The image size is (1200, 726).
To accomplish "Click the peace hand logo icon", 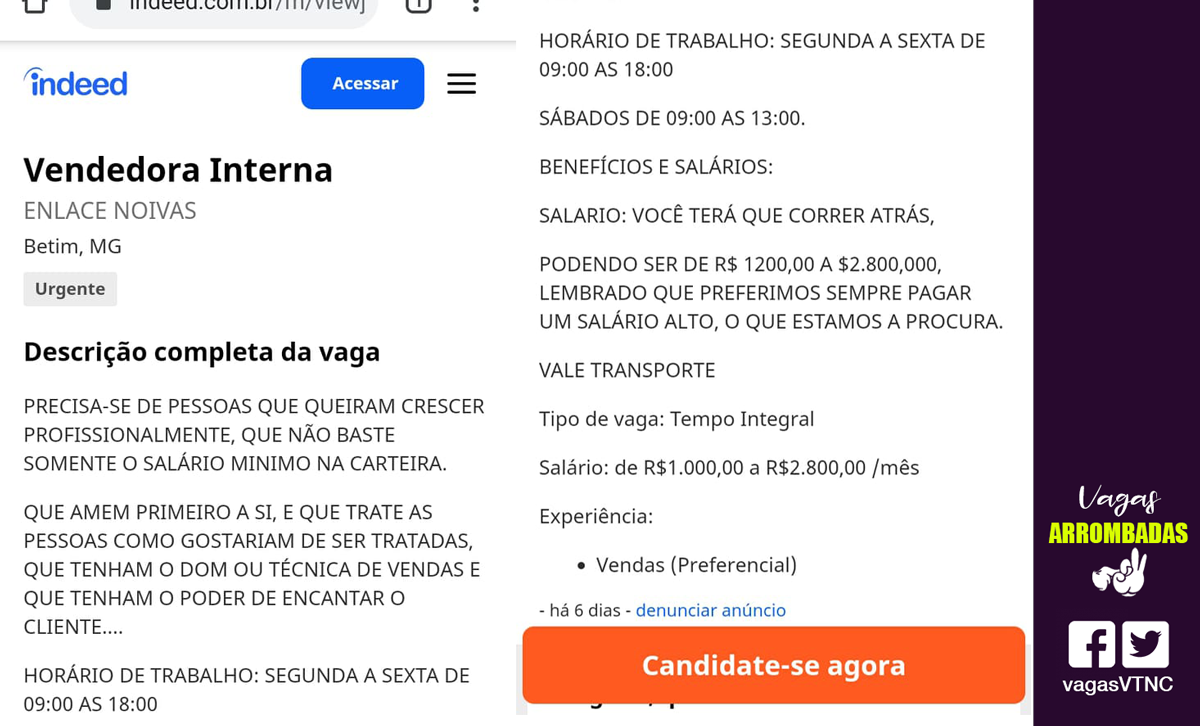I will (1119, 572).
